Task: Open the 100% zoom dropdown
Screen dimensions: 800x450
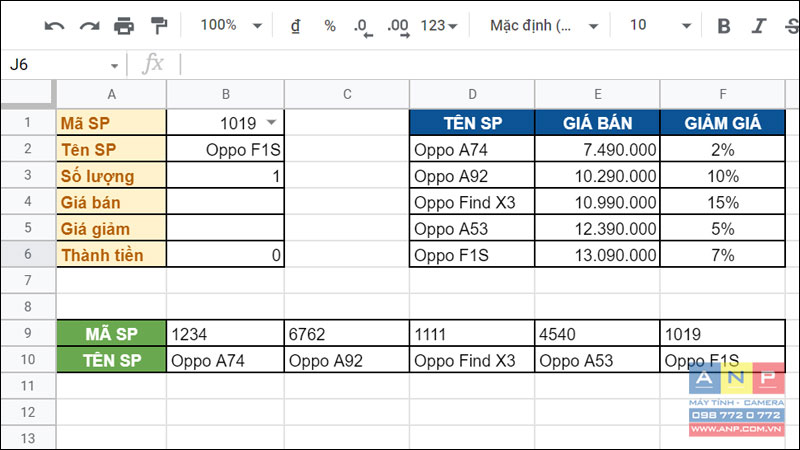Action: 231,26
